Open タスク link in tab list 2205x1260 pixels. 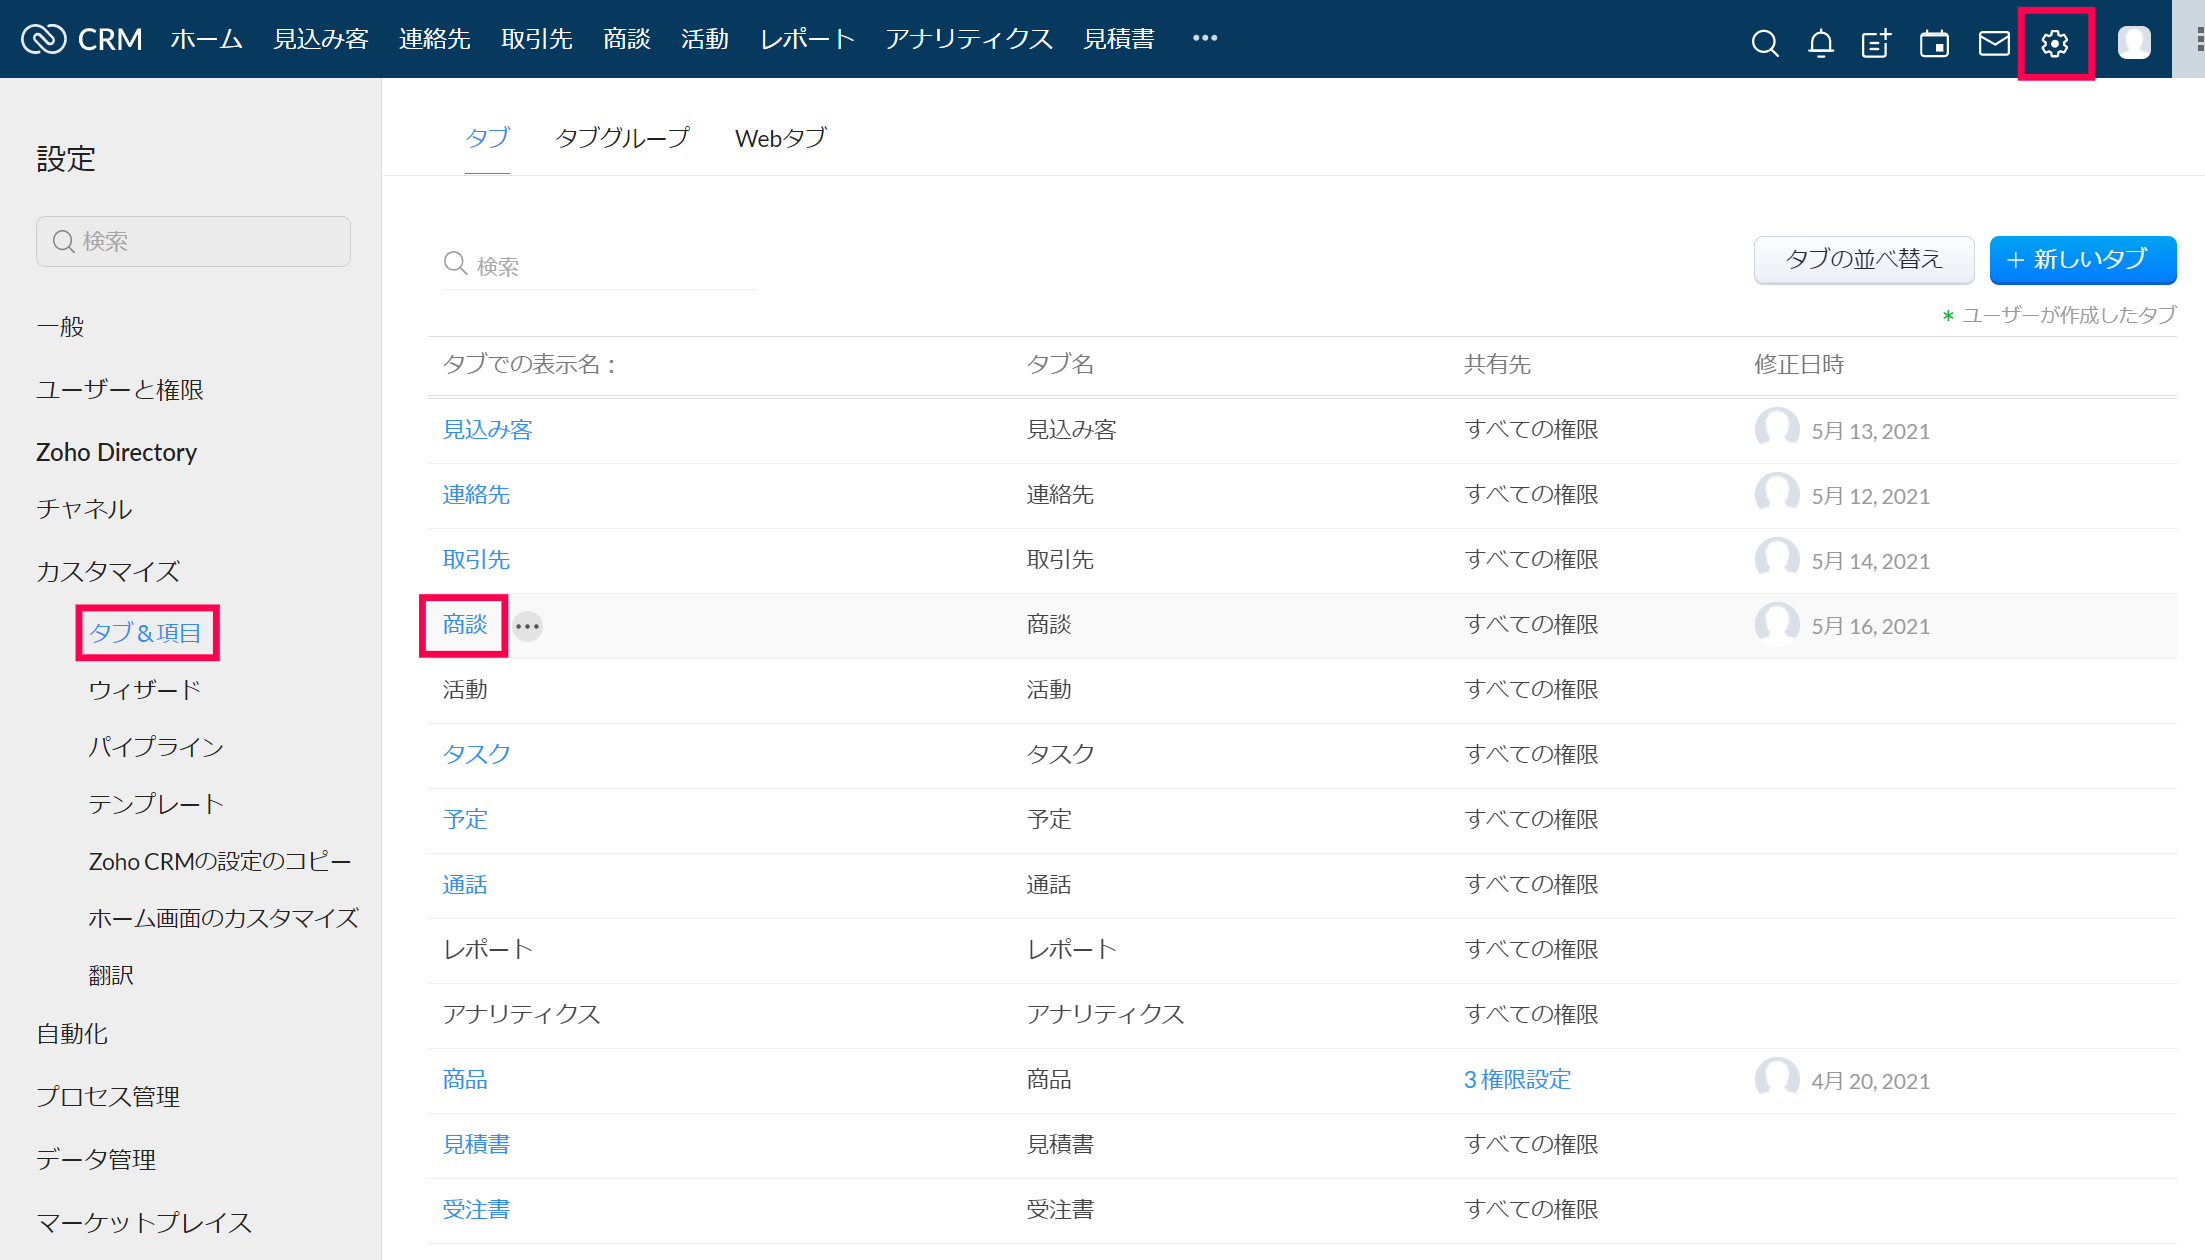[477, 755]
